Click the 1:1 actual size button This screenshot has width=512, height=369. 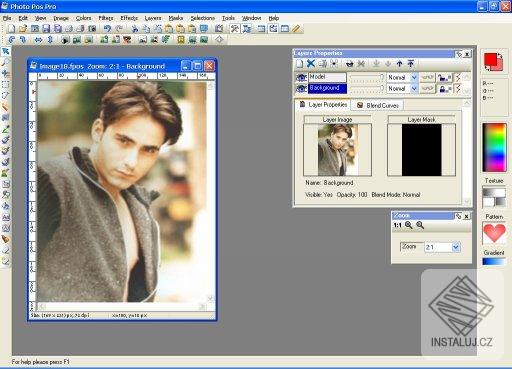tap(397, 225)
